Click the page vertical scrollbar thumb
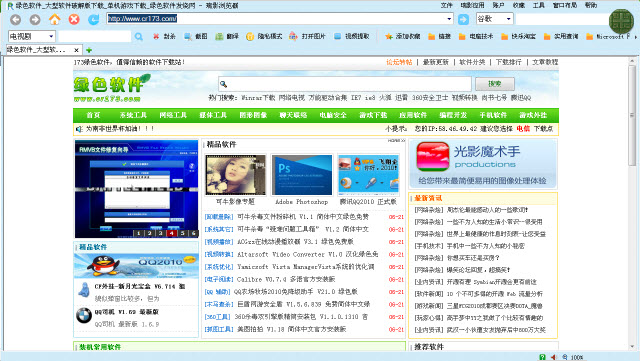The width and height of the screenshot is (640, 361). (632, 117)
